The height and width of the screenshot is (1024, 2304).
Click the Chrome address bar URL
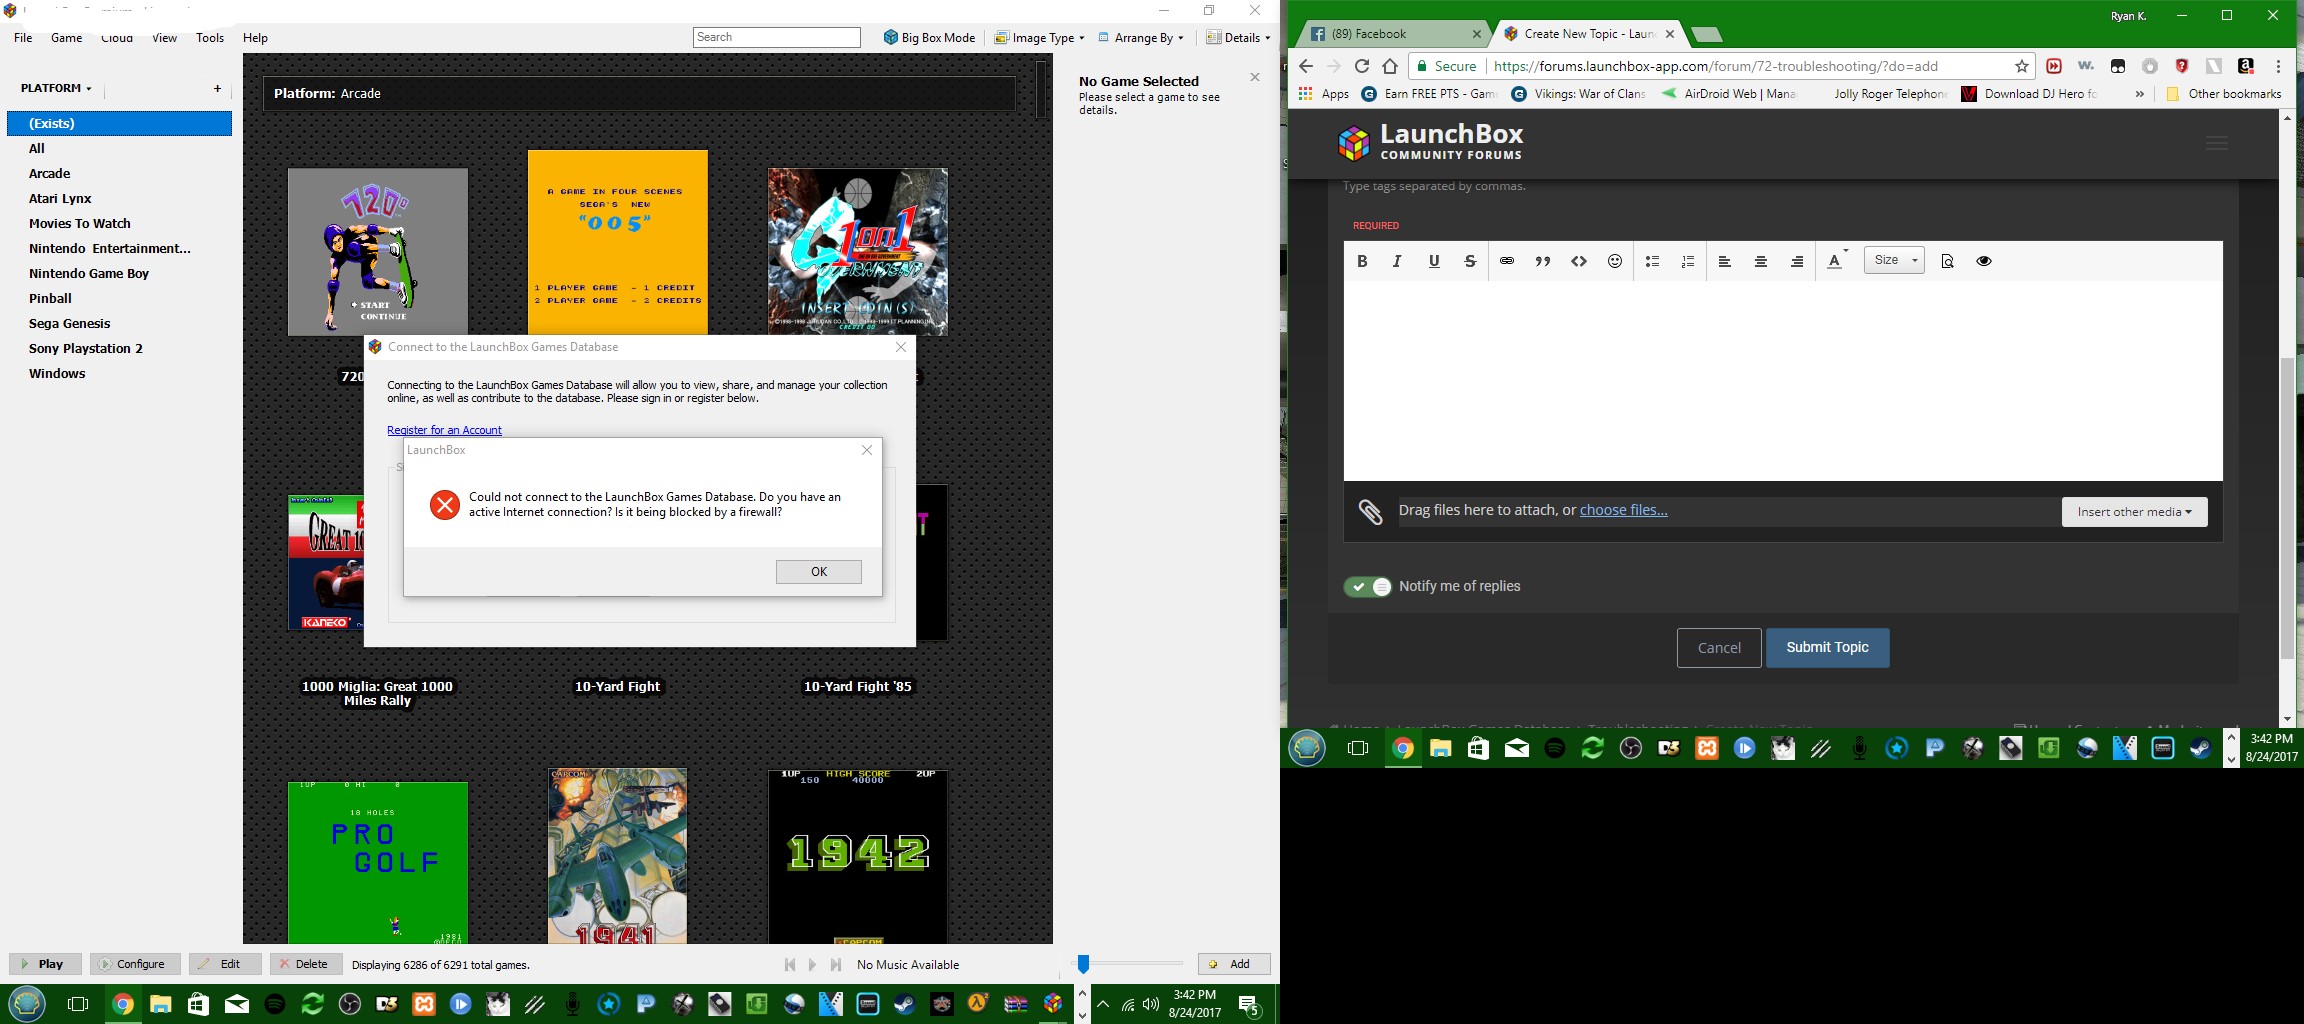(x=1715, y=66)
